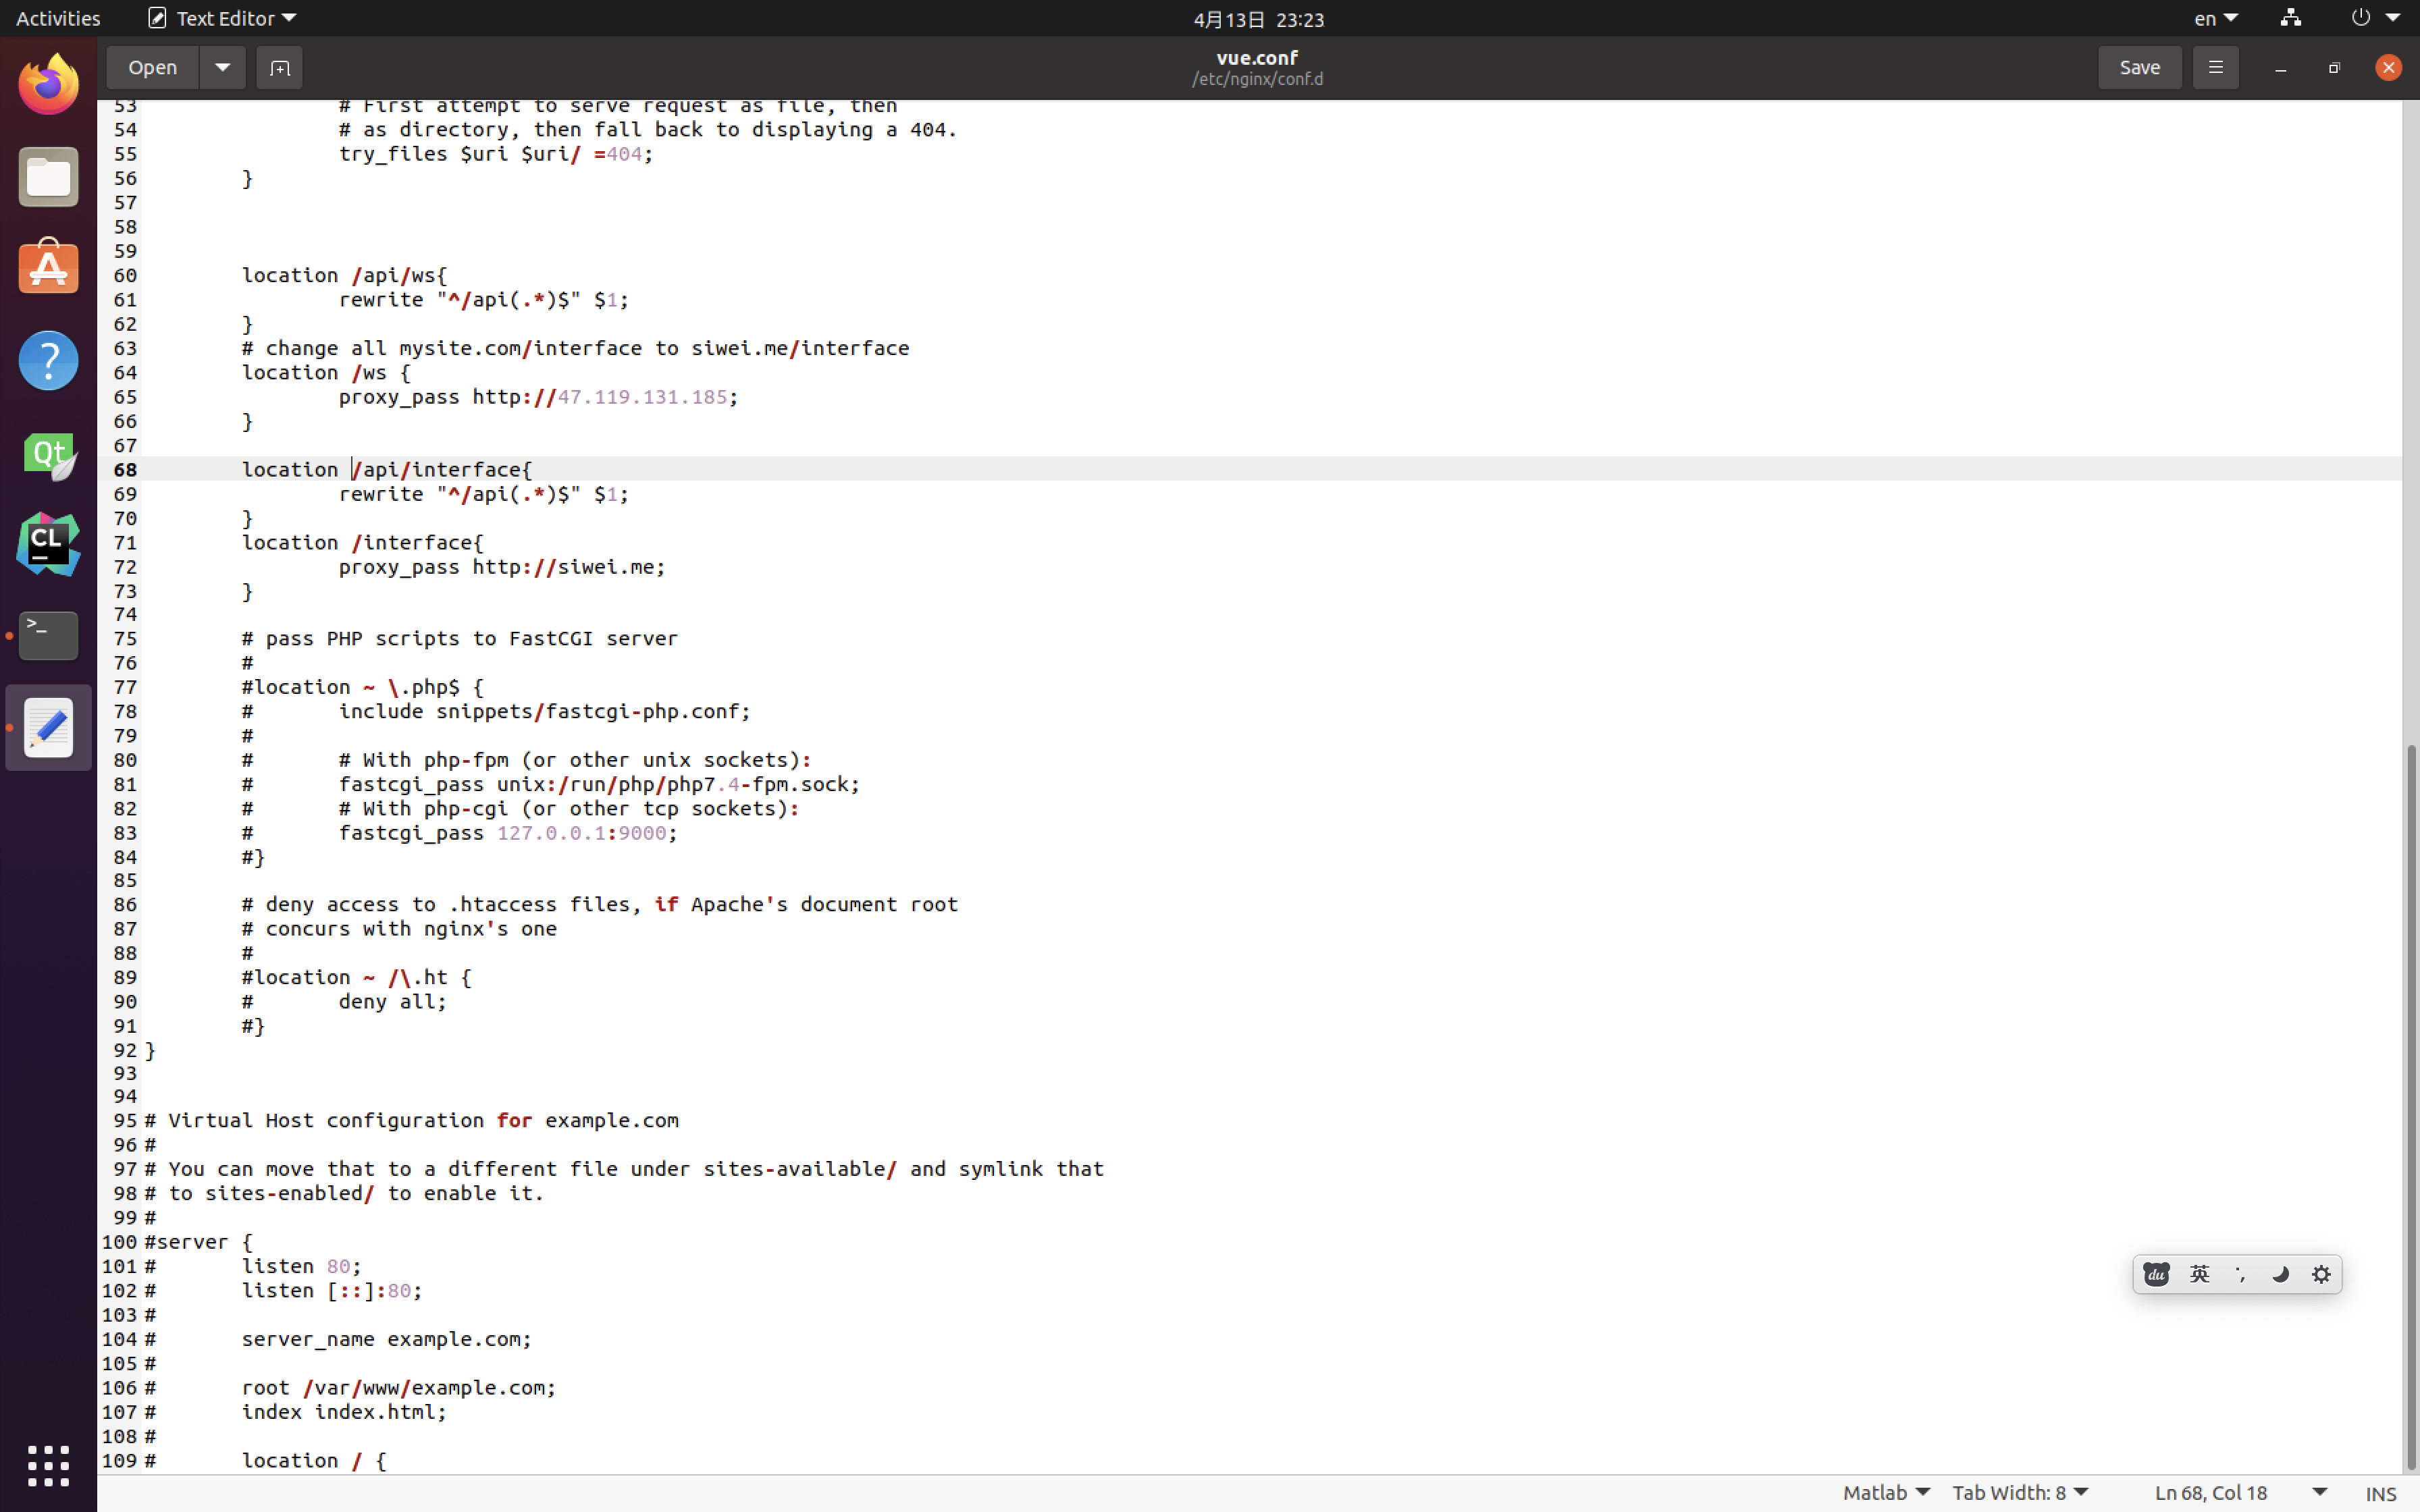Open the hamburger menu in header bar
The width and height of the screenshot is (2420, 1512).
(x=2215, y=68)
